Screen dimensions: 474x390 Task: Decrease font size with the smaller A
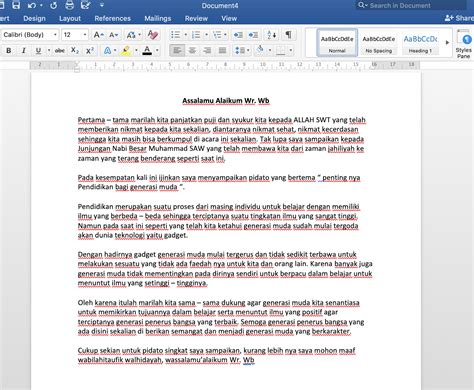click(113, 35)
